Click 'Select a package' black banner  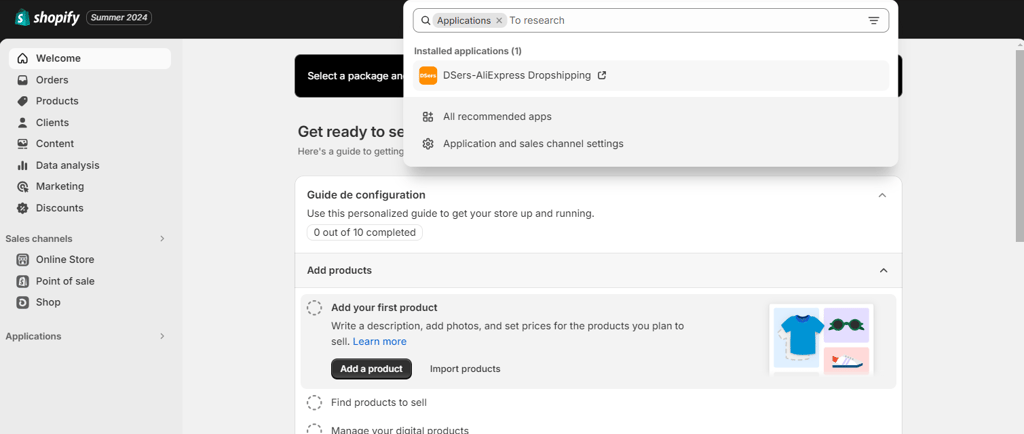[x=349, y=76]
